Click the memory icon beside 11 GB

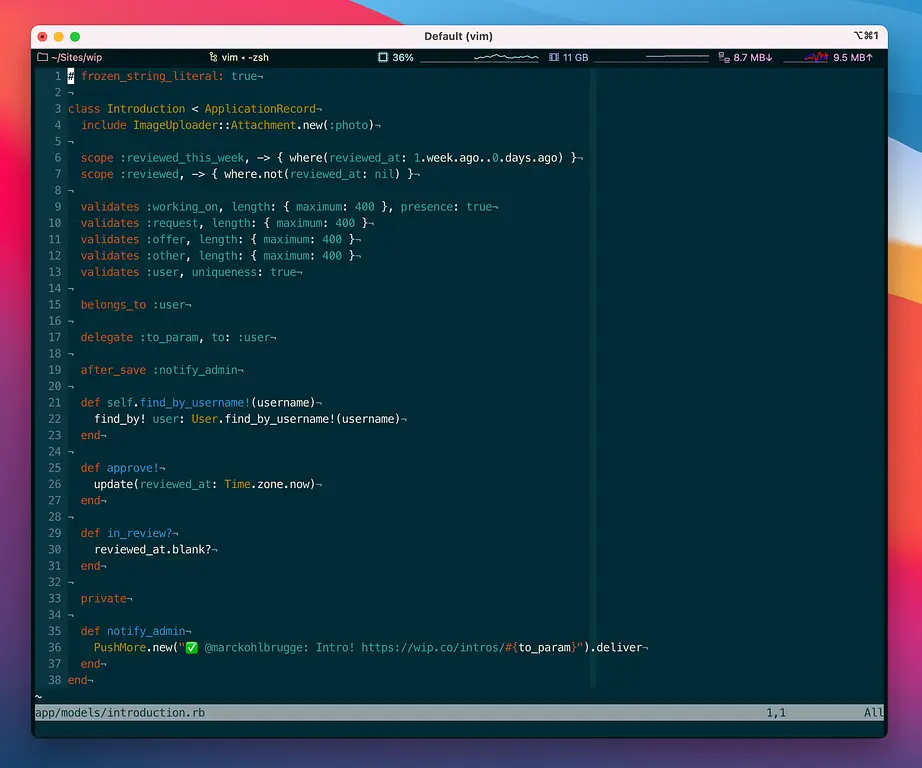pos(554,58)
